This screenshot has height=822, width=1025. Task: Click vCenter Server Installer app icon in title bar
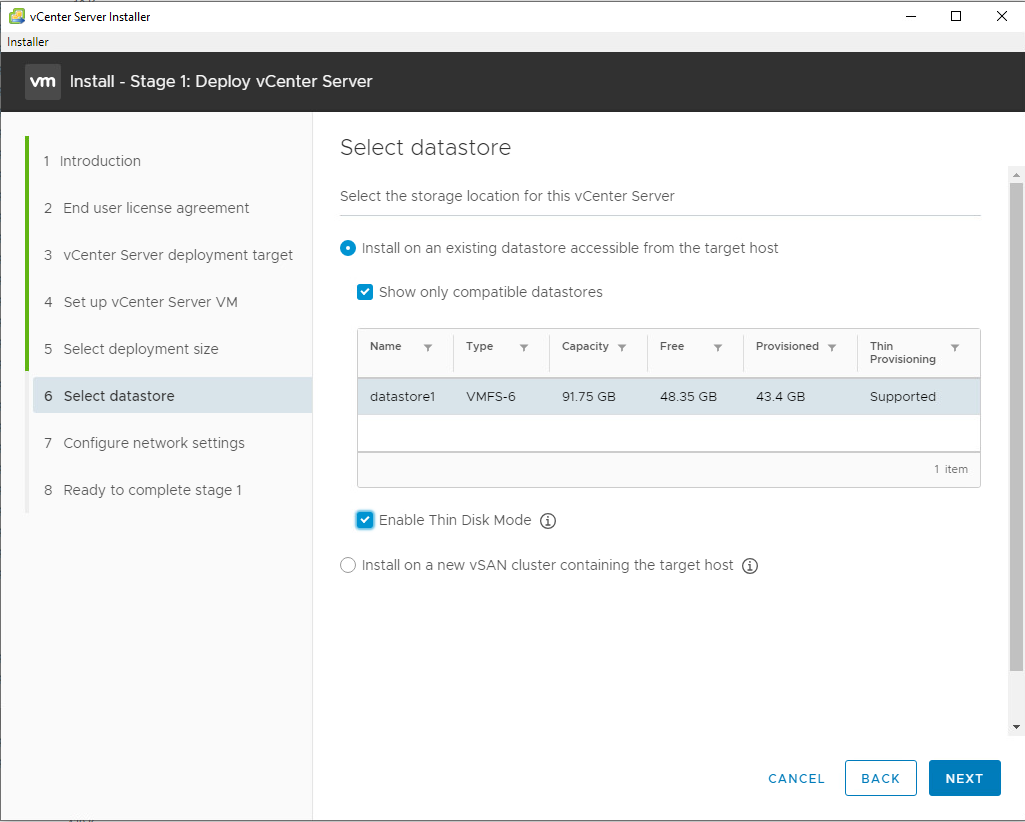(16, 16)
